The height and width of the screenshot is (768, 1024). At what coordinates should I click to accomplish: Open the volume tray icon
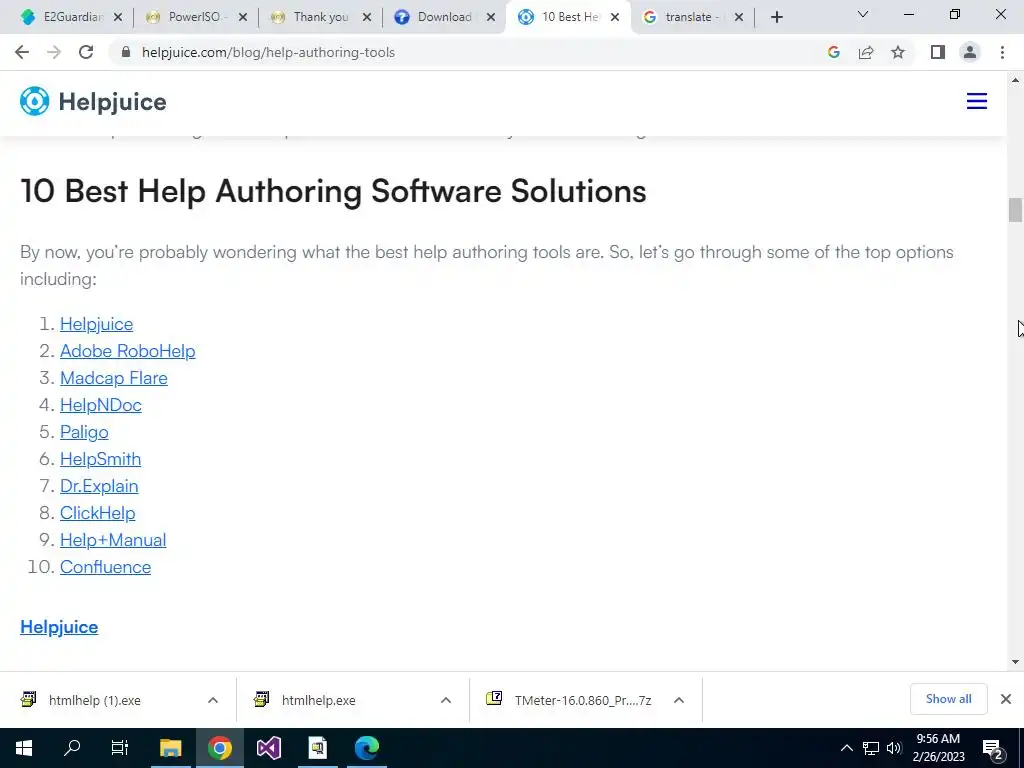[894, 748]
